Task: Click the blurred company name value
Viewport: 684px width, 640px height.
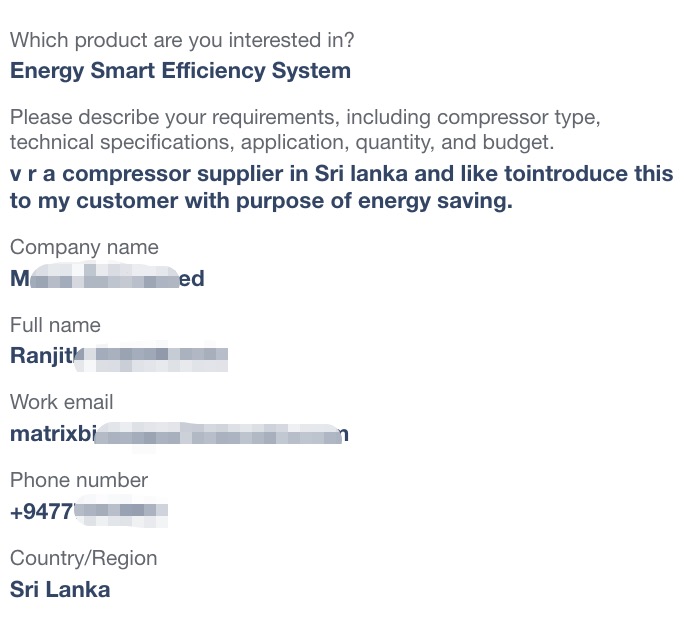Action: (107, 278)
